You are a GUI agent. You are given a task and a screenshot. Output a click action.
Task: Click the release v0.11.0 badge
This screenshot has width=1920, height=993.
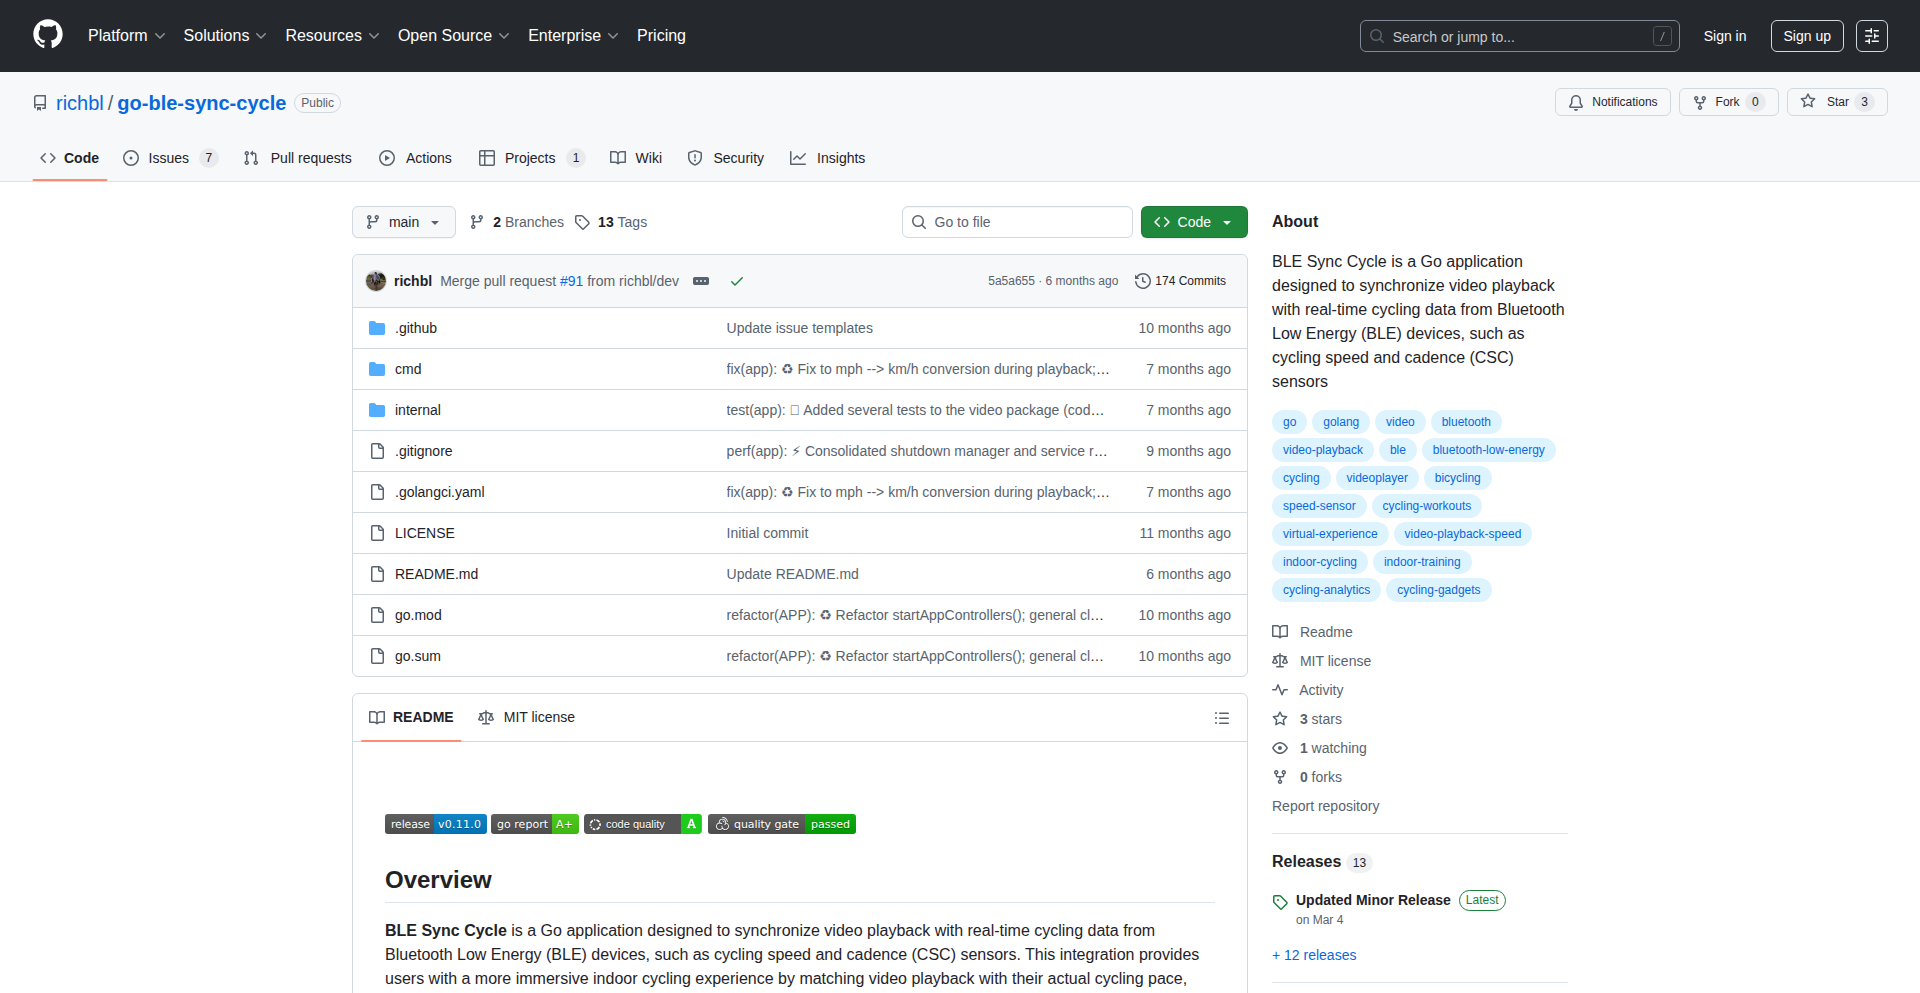click(x=436, y=824)
